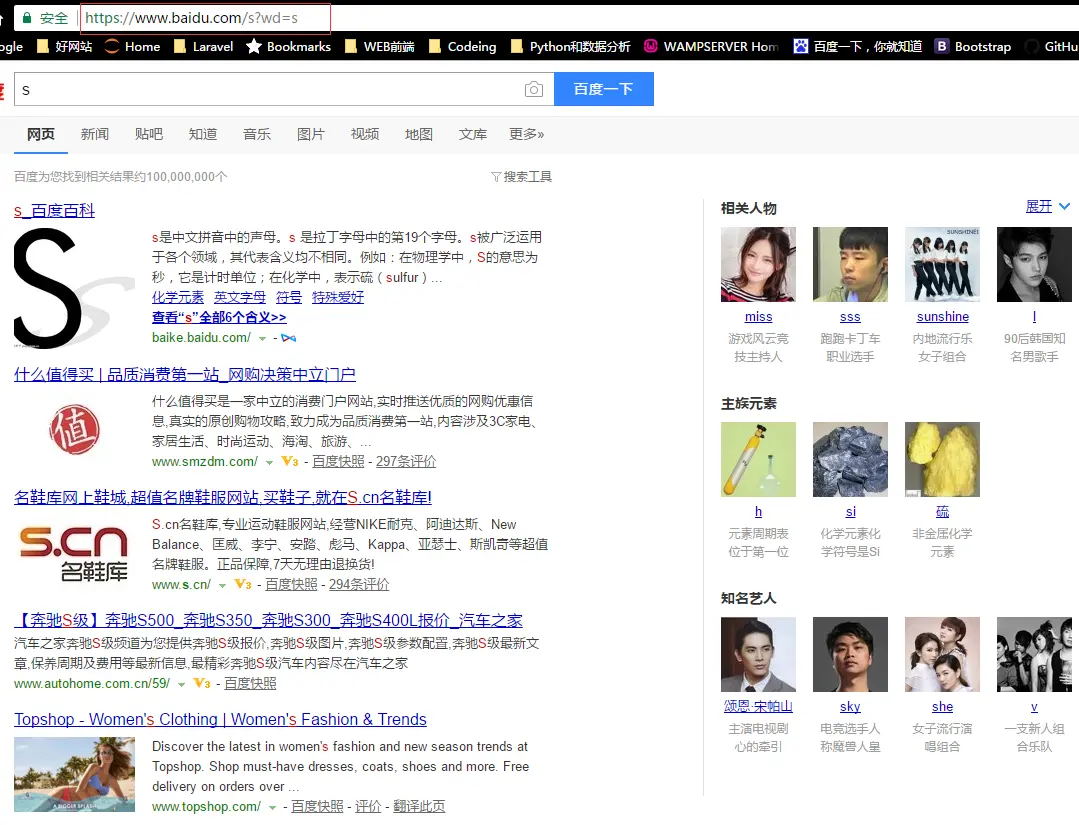The height and width of the screenshot is (825, 1079).
Task: Click the 化学元素 sub-link
Action: [178, 297]
